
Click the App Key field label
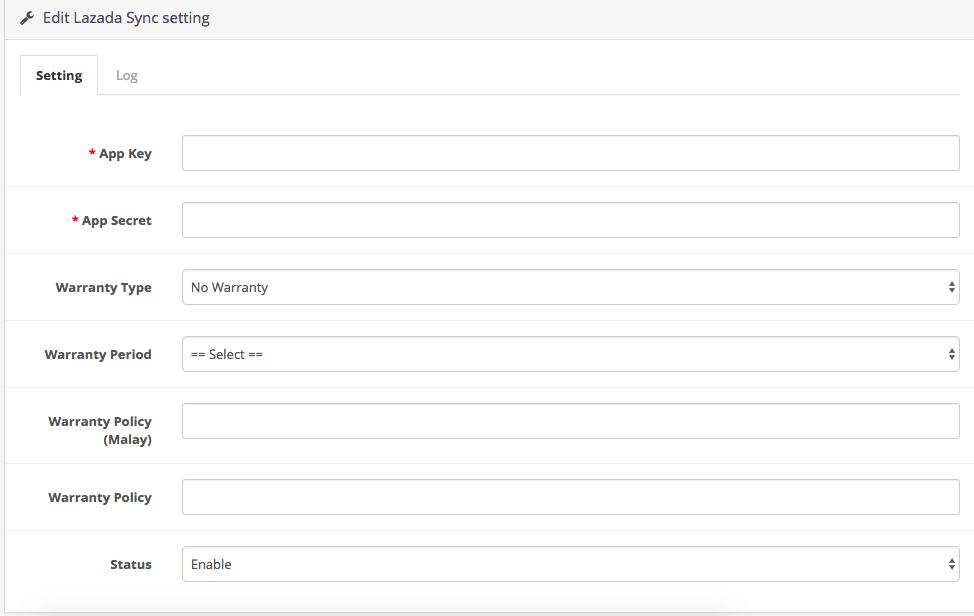click(125, 154)
